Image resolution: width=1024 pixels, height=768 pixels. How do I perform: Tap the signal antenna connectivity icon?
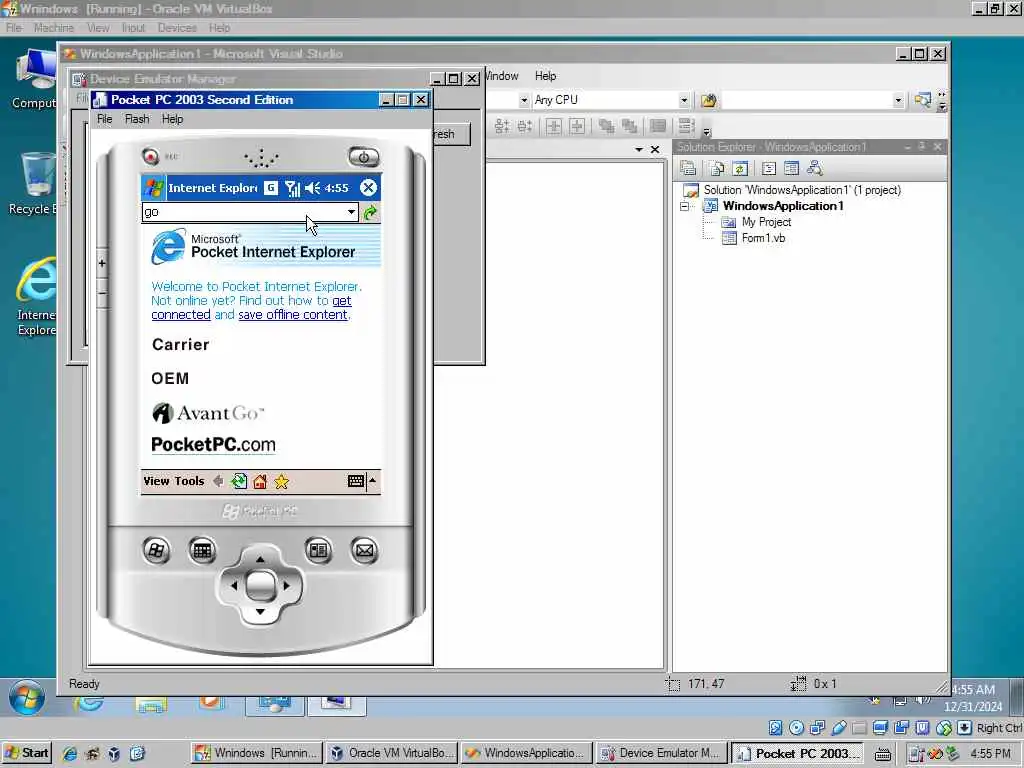(x=293, y=189)
